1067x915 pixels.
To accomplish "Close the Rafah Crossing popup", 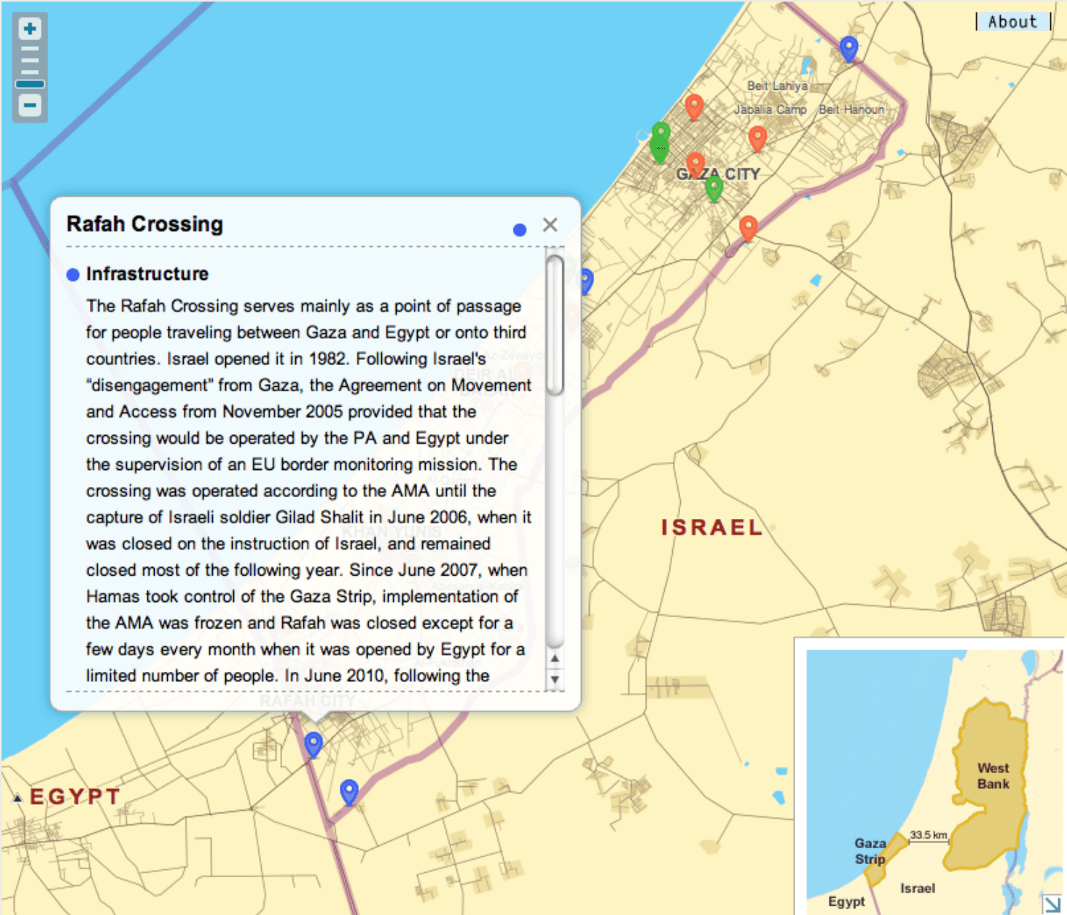I will point(551,224).
